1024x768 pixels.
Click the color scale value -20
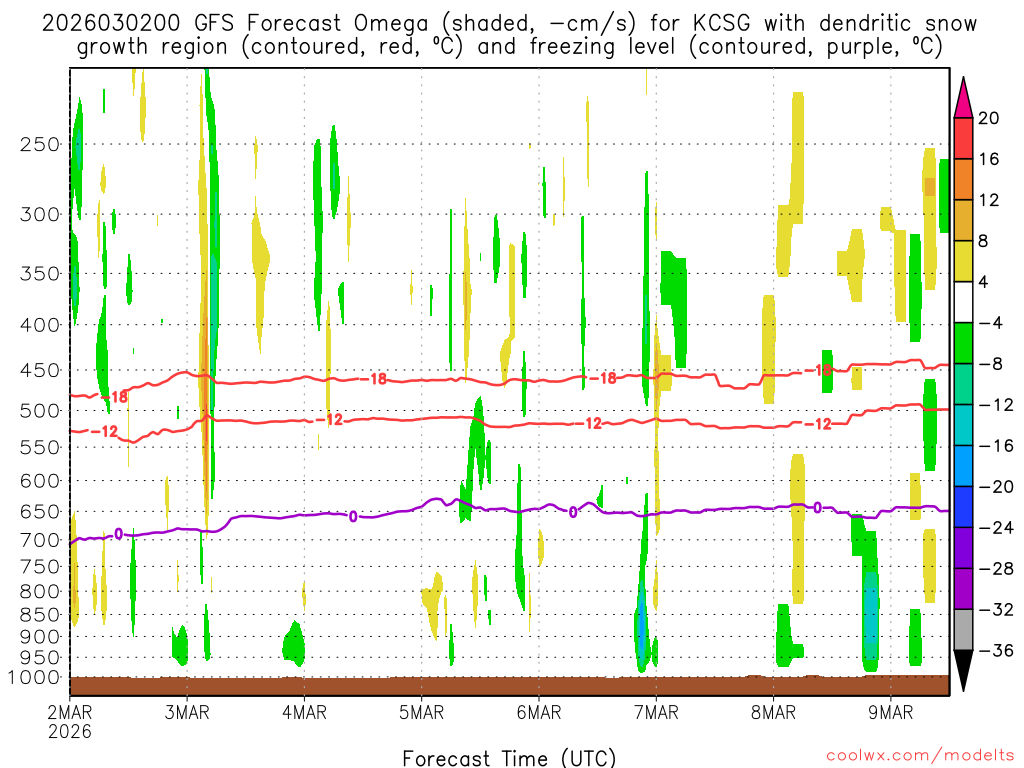coord(997,487)
